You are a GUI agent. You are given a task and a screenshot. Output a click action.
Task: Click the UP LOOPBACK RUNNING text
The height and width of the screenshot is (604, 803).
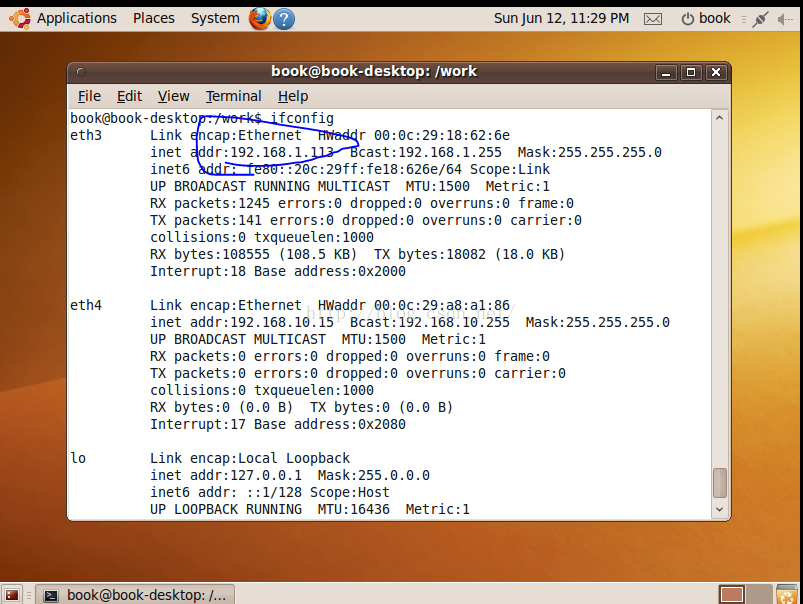pos(226,509)
